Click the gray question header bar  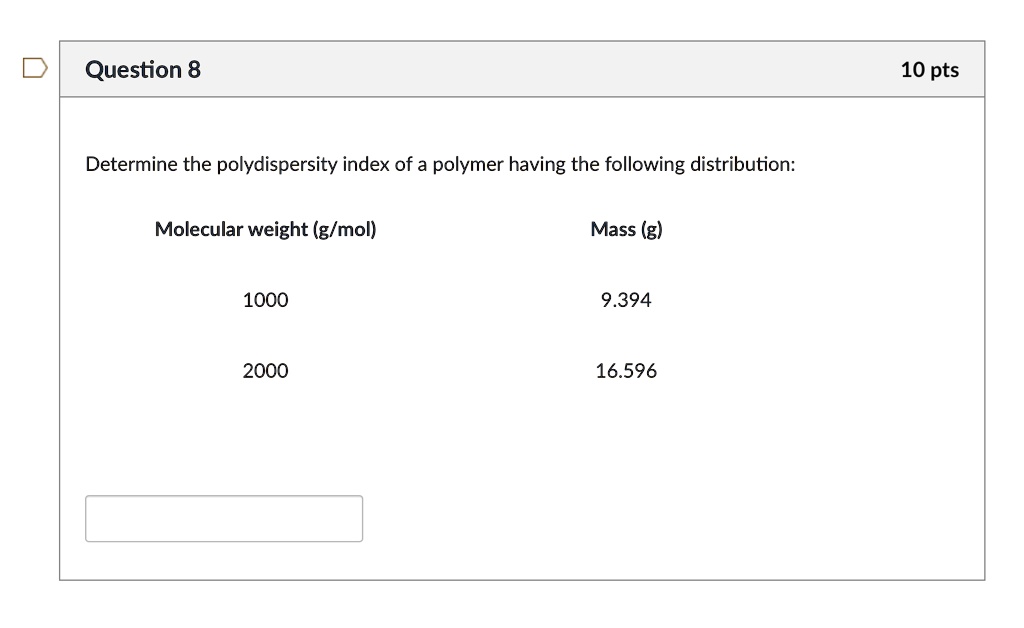522,69
